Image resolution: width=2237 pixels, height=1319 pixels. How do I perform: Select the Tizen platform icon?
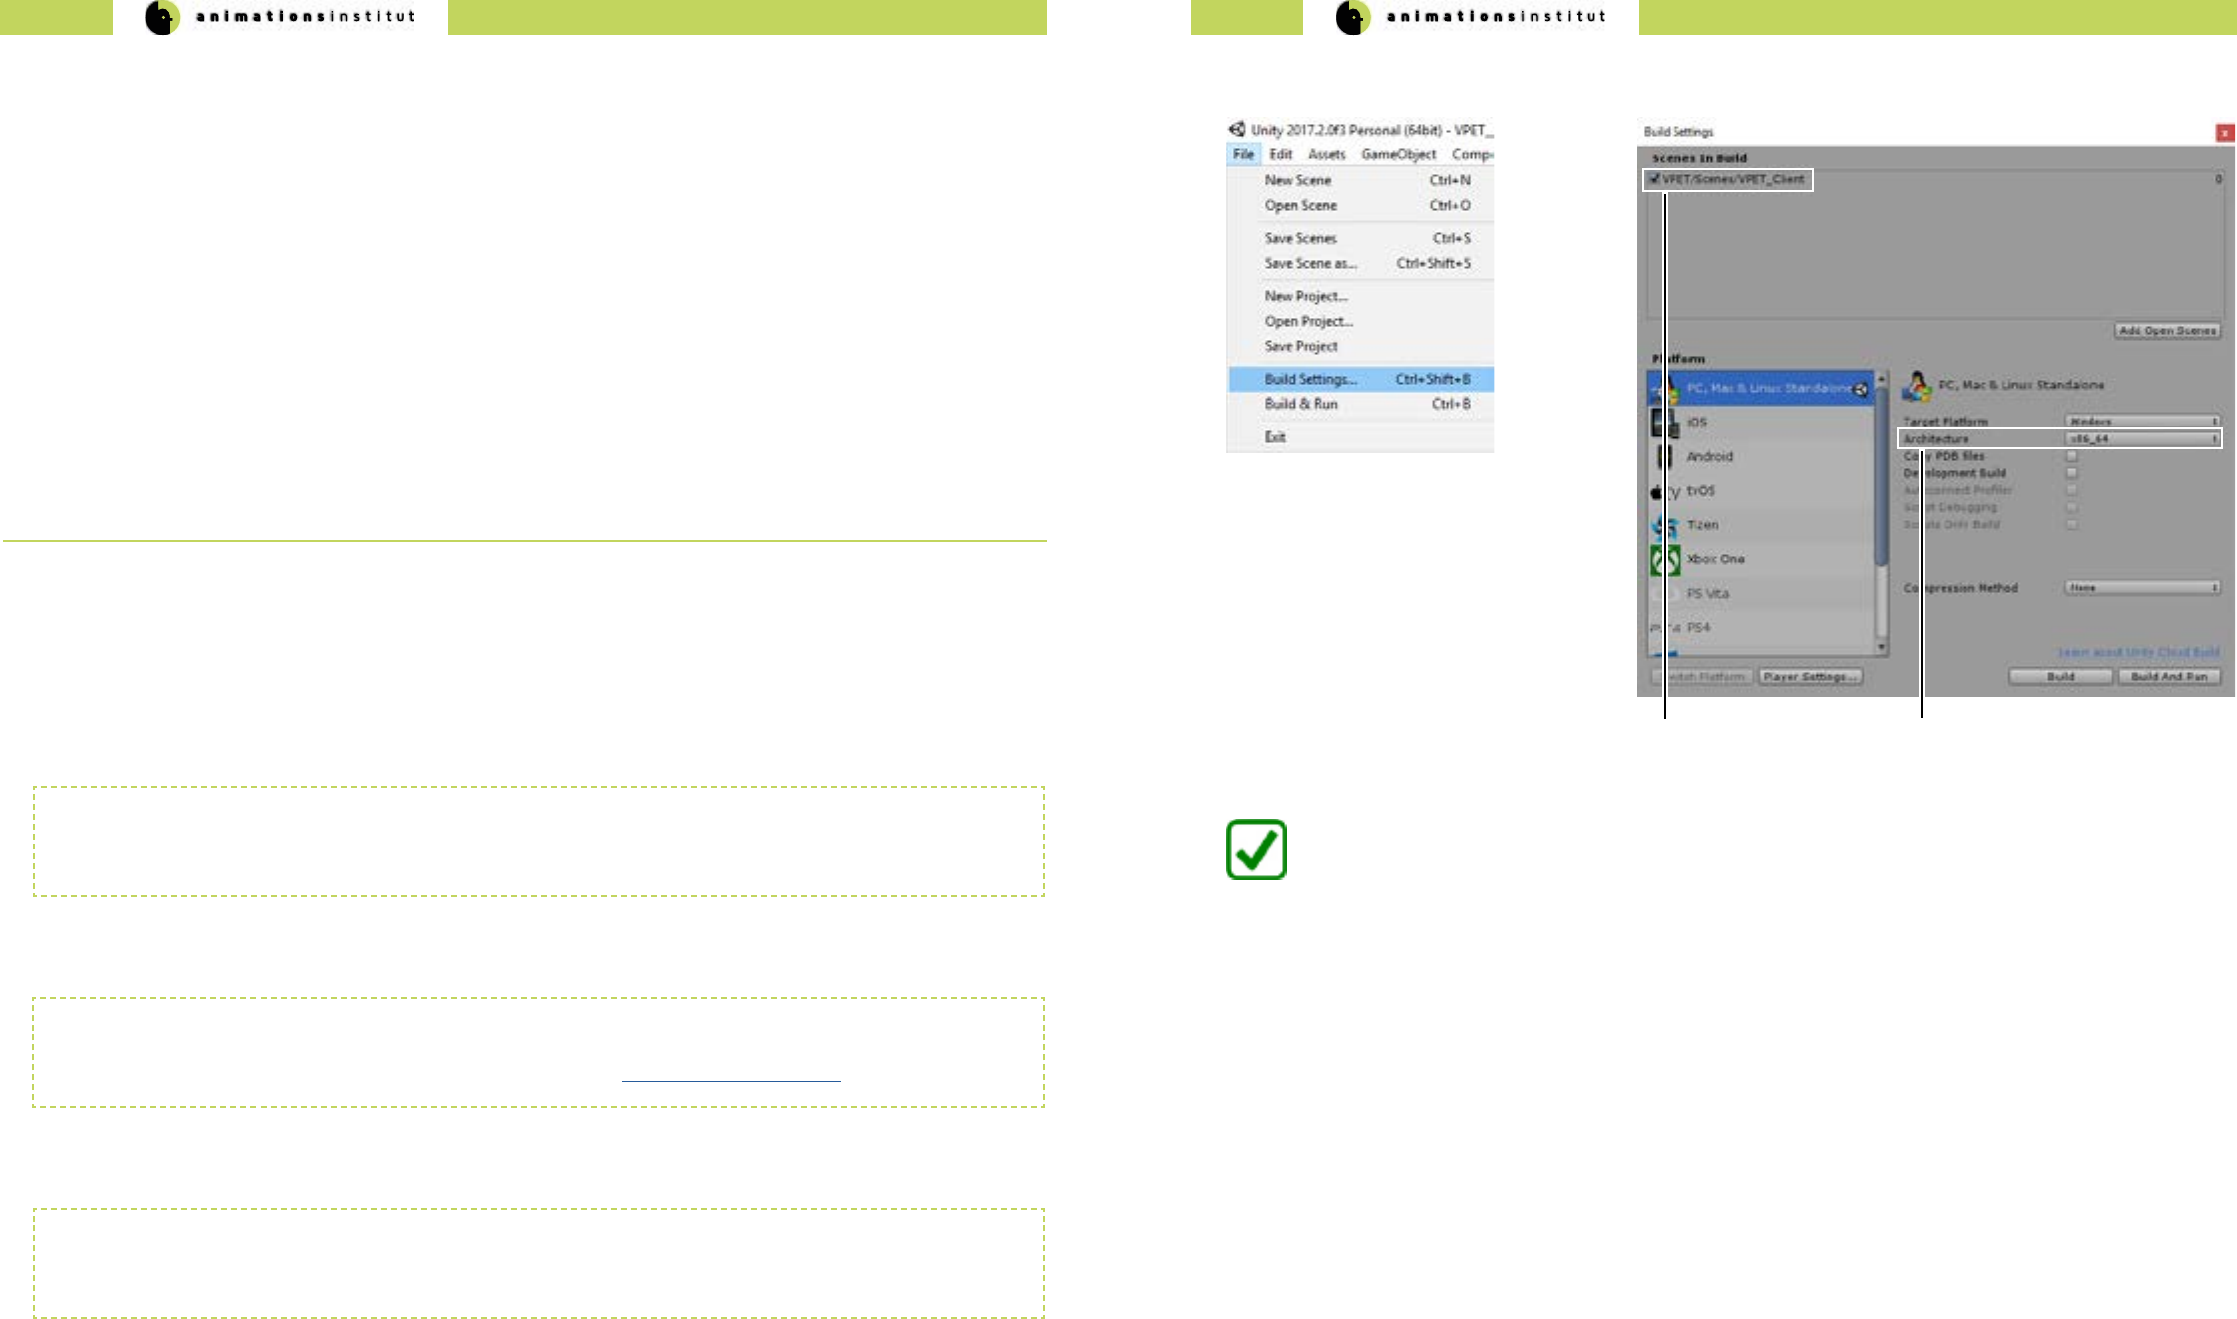[x=1664, y=526]
